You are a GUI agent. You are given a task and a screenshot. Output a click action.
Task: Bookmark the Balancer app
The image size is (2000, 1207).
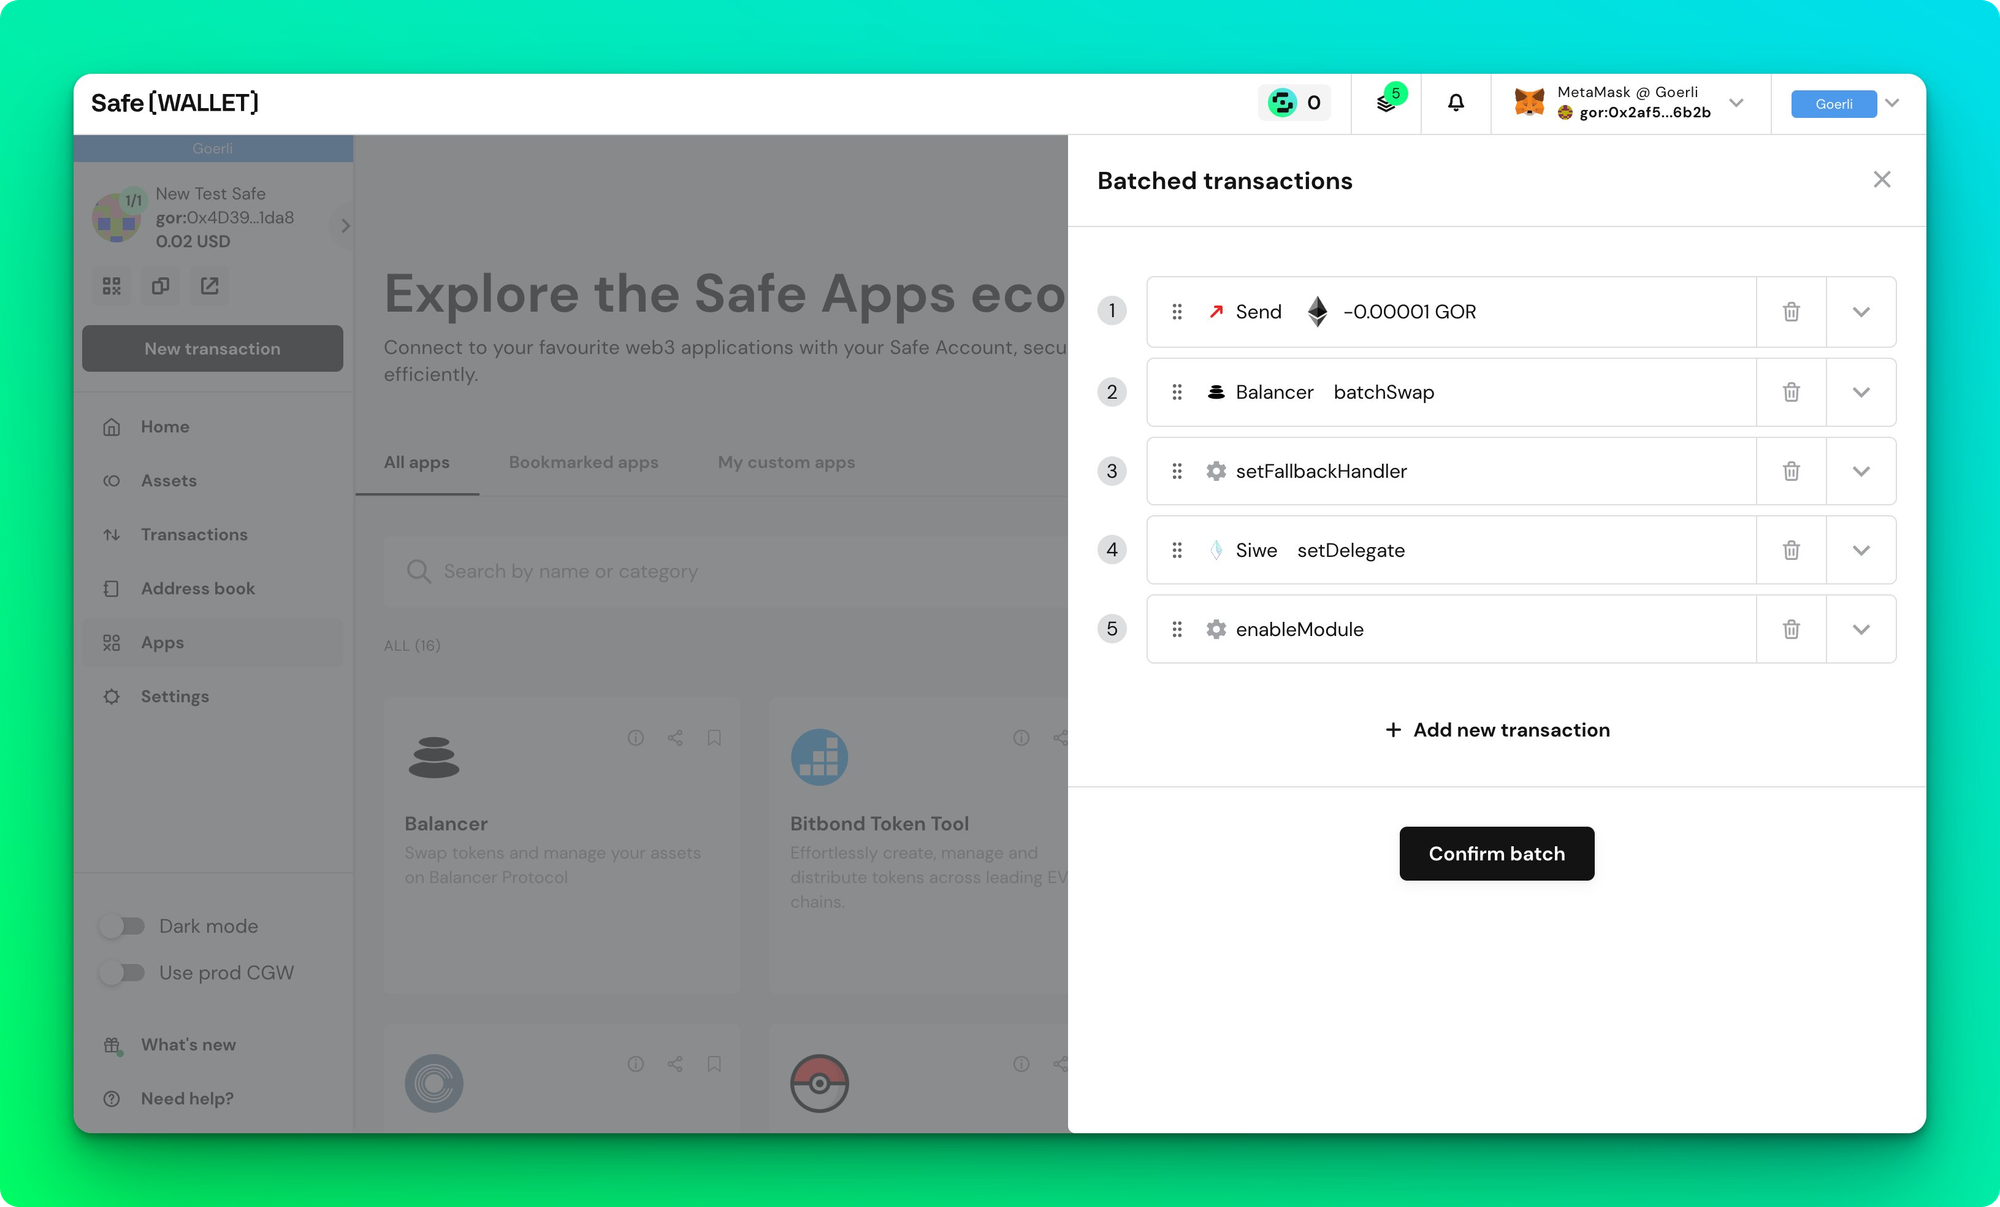tap(714, 738)
